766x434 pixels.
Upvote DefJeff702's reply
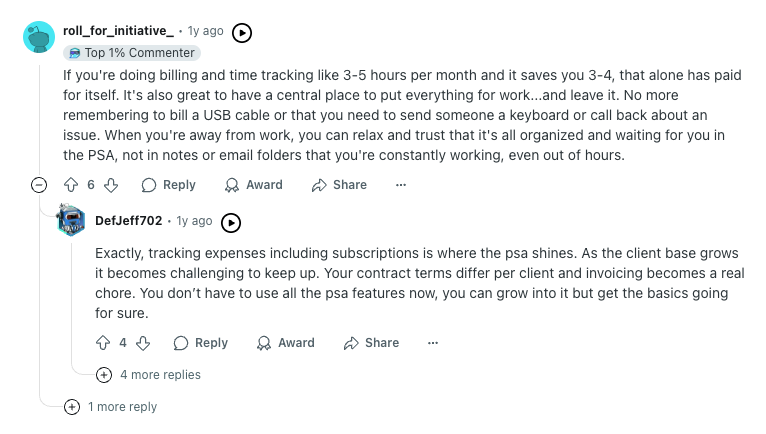tap(103, 343)
